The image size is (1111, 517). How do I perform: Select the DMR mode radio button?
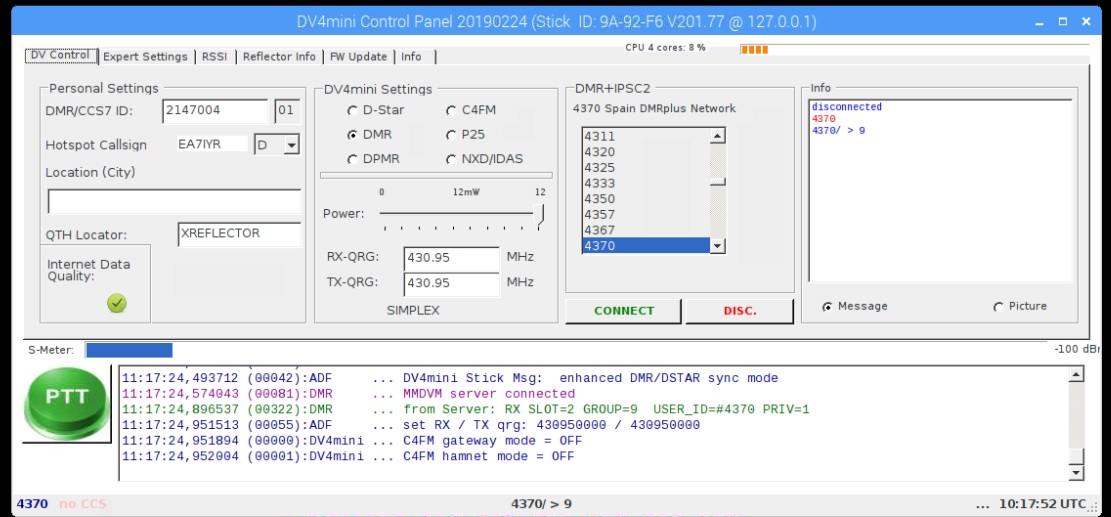pos(352,135)
